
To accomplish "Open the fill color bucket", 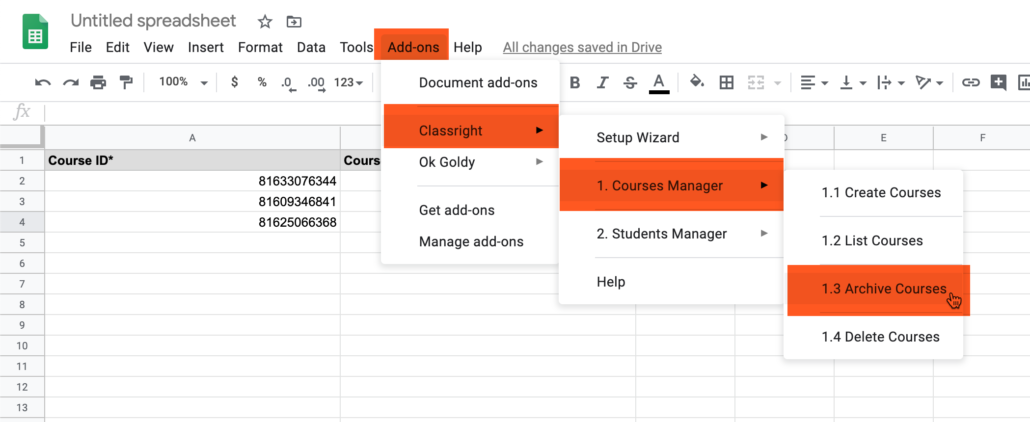I will point(697,82).
